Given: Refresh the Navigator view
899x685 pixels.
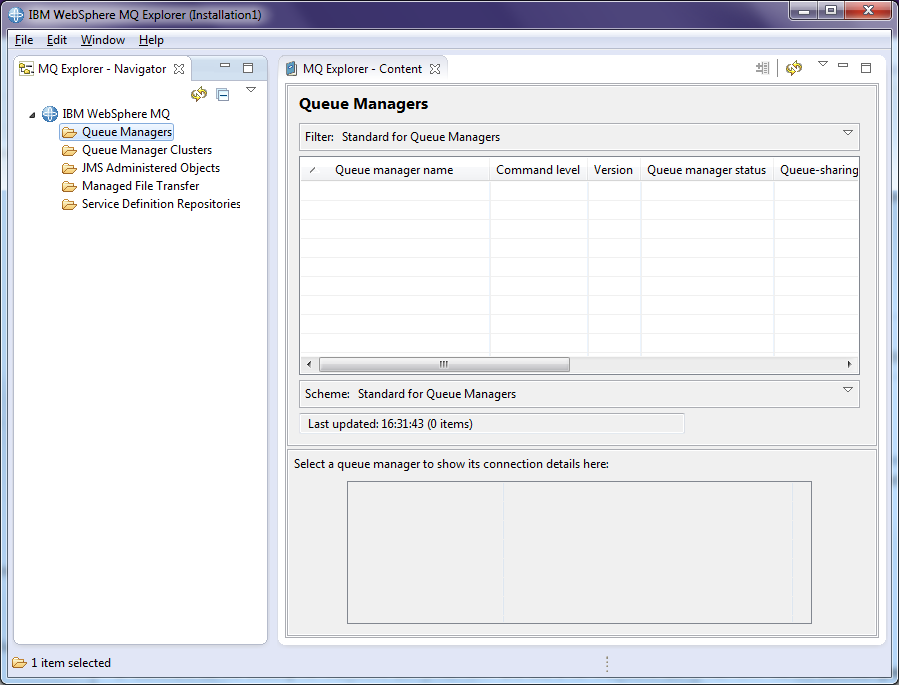Looking at the screenshot, I should click(x=199, y=94).
